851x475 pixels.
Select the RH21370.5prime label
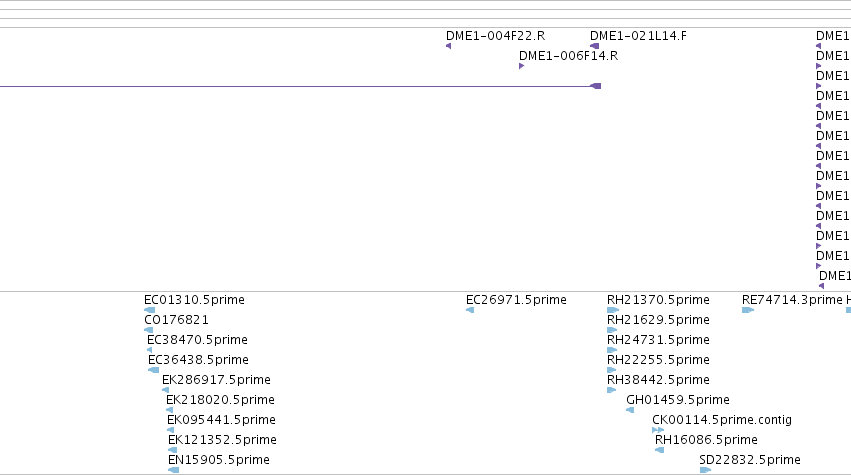click(x=658, y=300)
